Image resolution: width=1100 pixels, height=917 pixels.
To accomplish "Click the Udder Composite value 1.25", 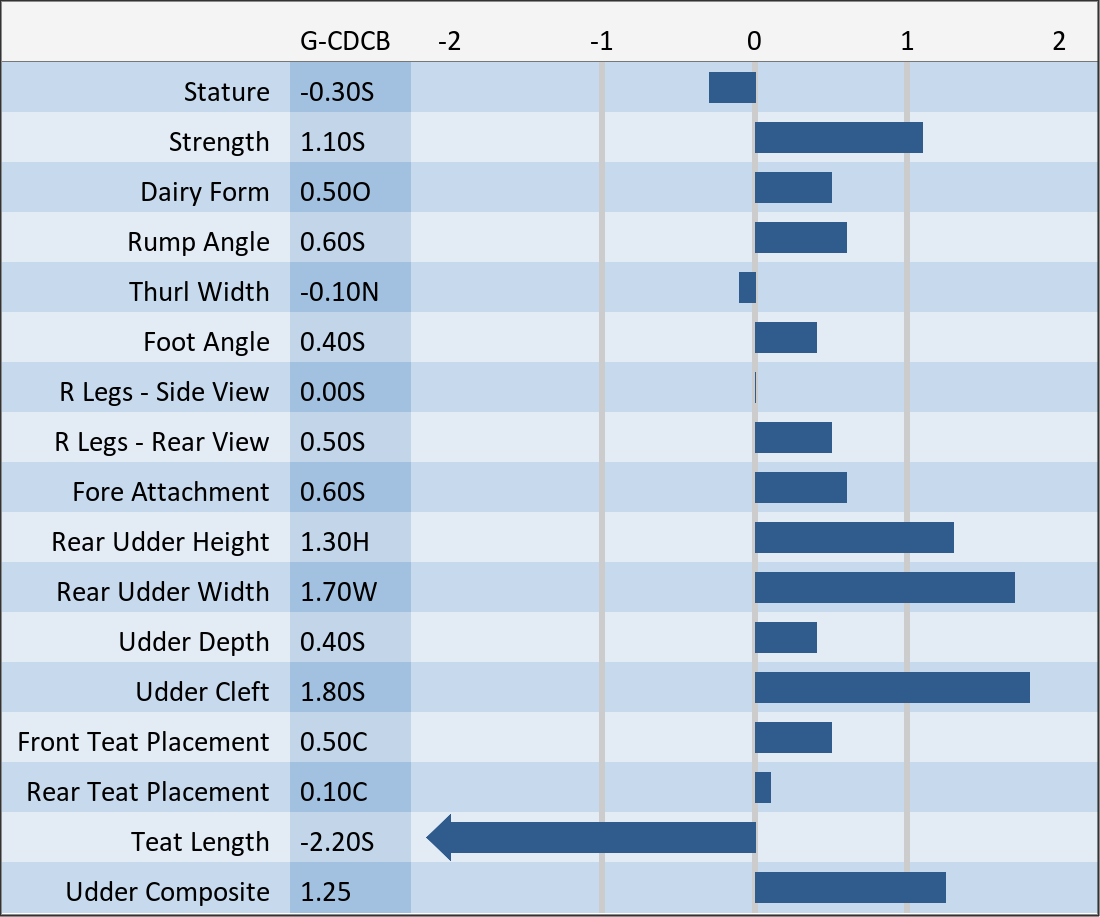I will tap(326, 892).
